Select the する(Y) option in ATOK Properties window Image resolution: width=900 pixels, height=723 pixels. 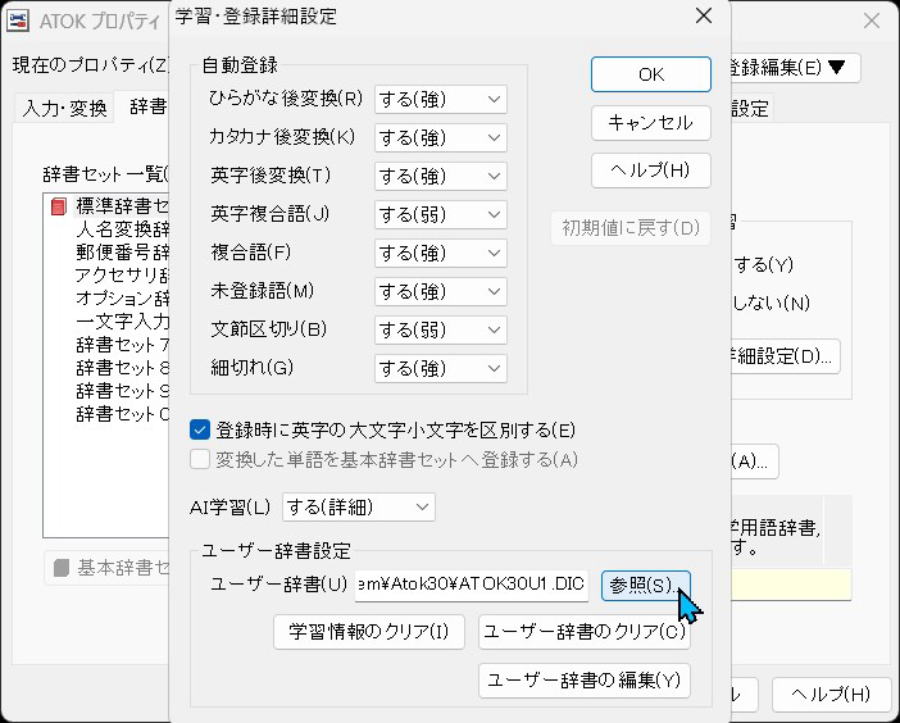(x=763, y=265)
